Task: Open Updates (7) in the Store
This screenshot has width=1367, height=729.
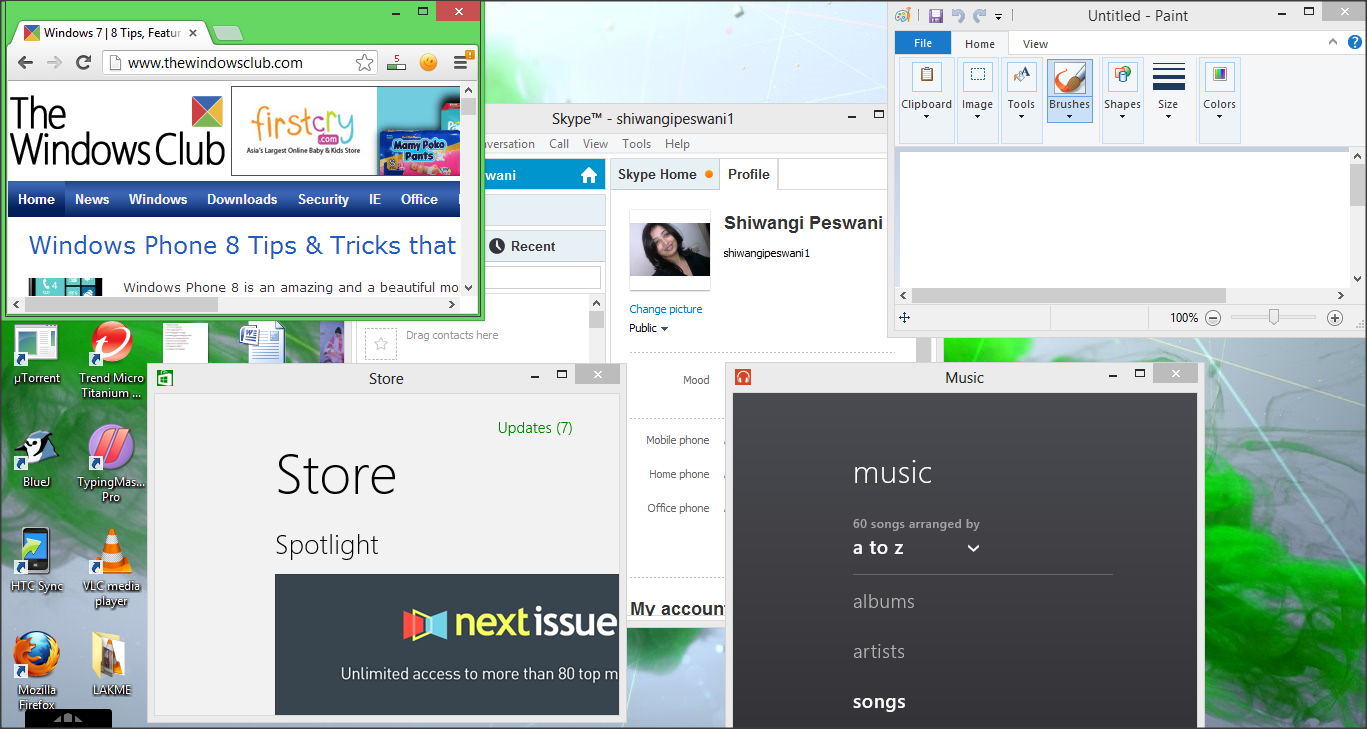Action: click(x=535, y=428)
